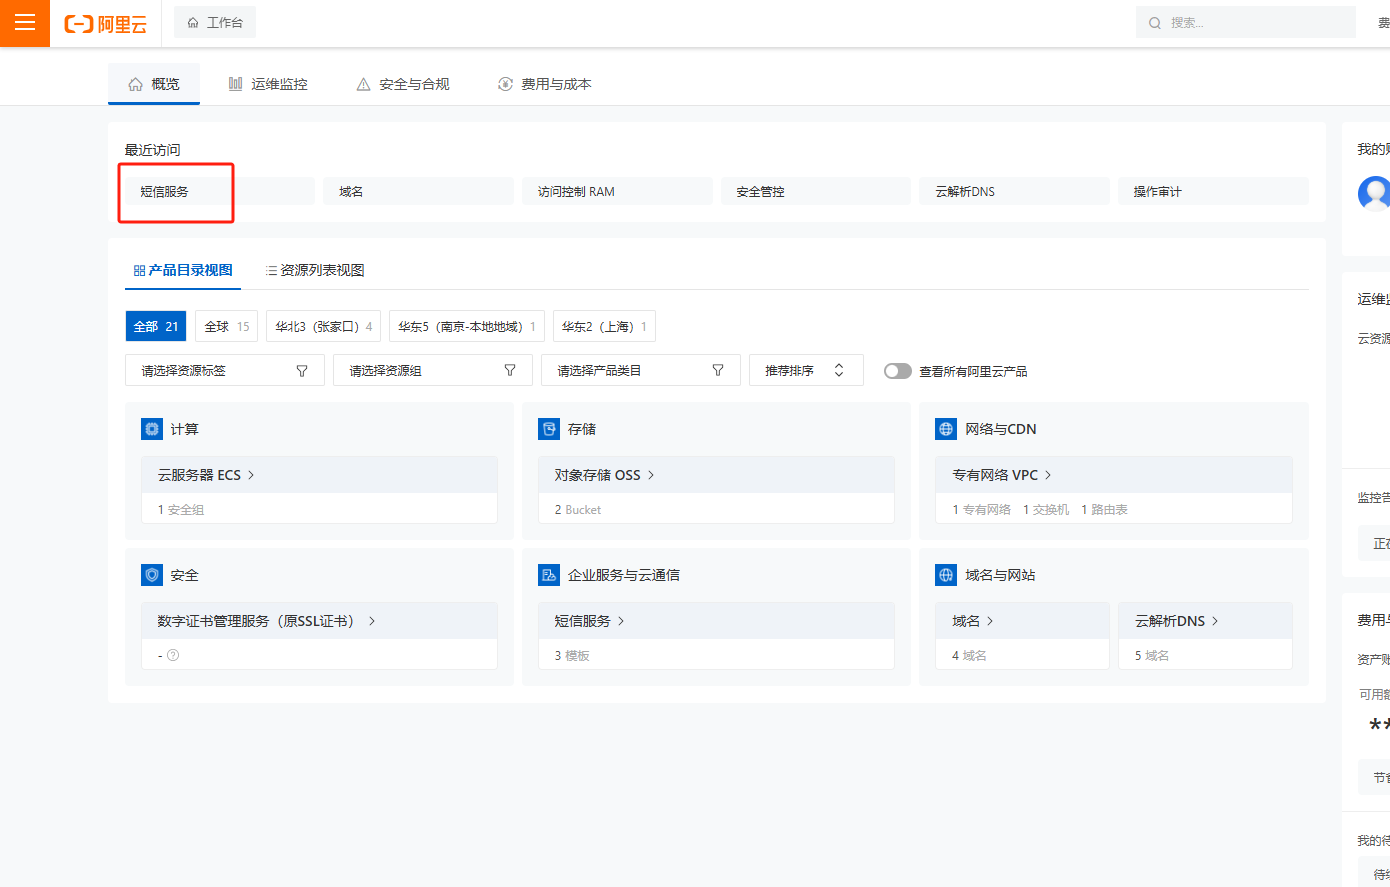Screen dimensions: 1390x887
Task: Switch to the 运维监控 tab
Action: click(268, 84)
